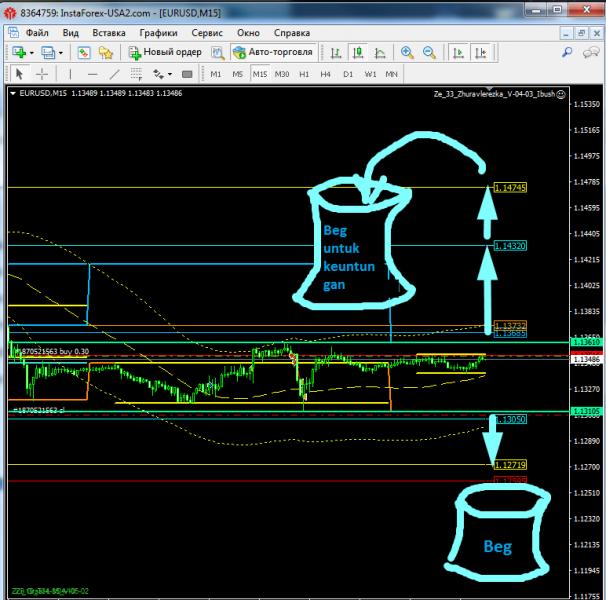Open the Файл menu

click(37, 33)
